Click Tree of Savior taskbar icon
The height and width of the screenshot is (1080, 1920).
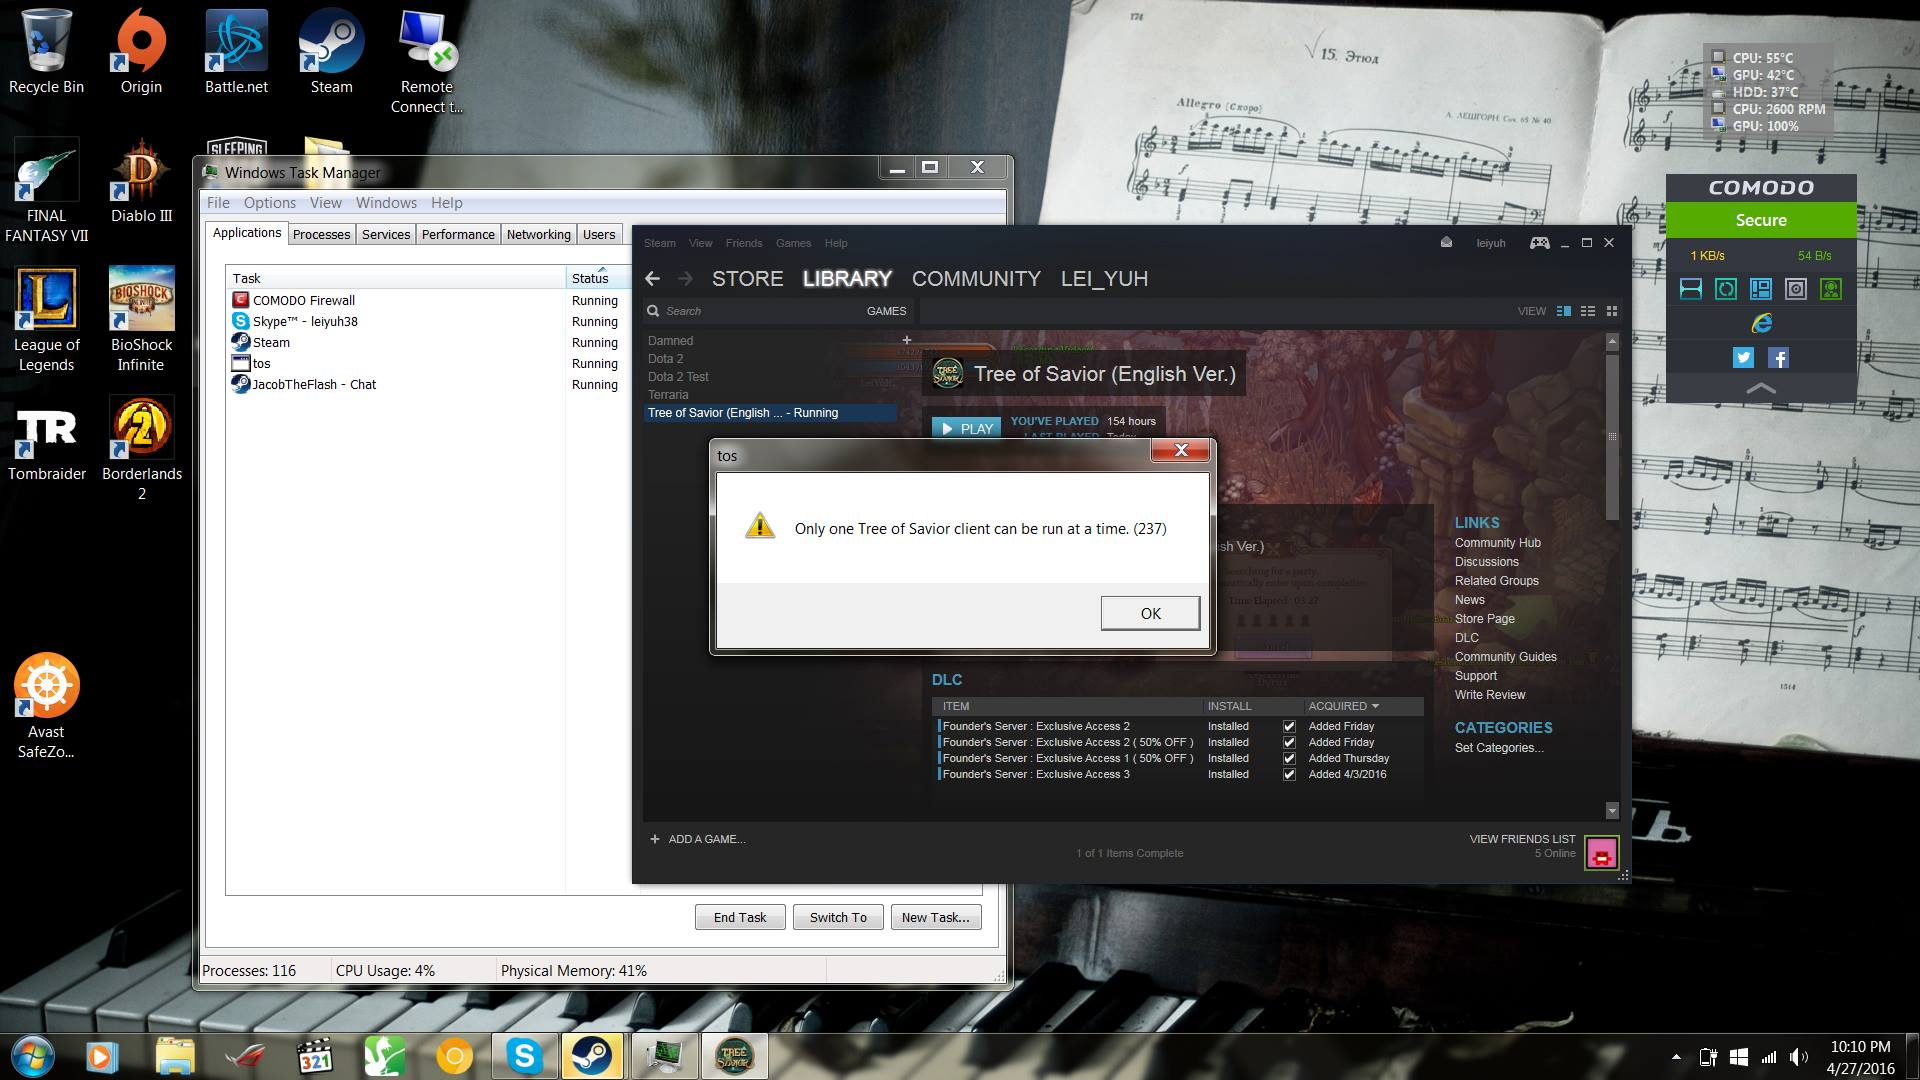(x=733, y=1056)
